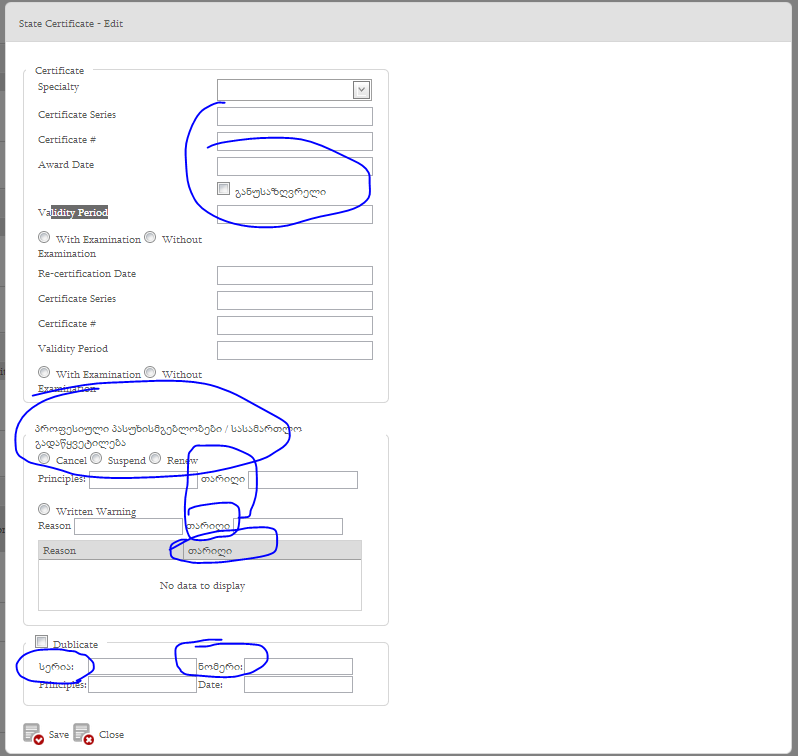Focus the სერია input in Dublicate section

pyautogui.click(x=138, y=666)
